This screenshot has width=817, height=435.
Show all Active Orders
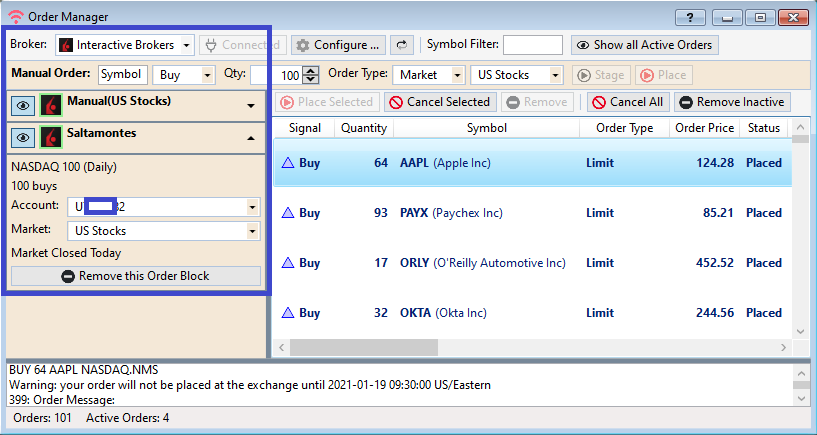pyautogui.click(x=645, y=45)
